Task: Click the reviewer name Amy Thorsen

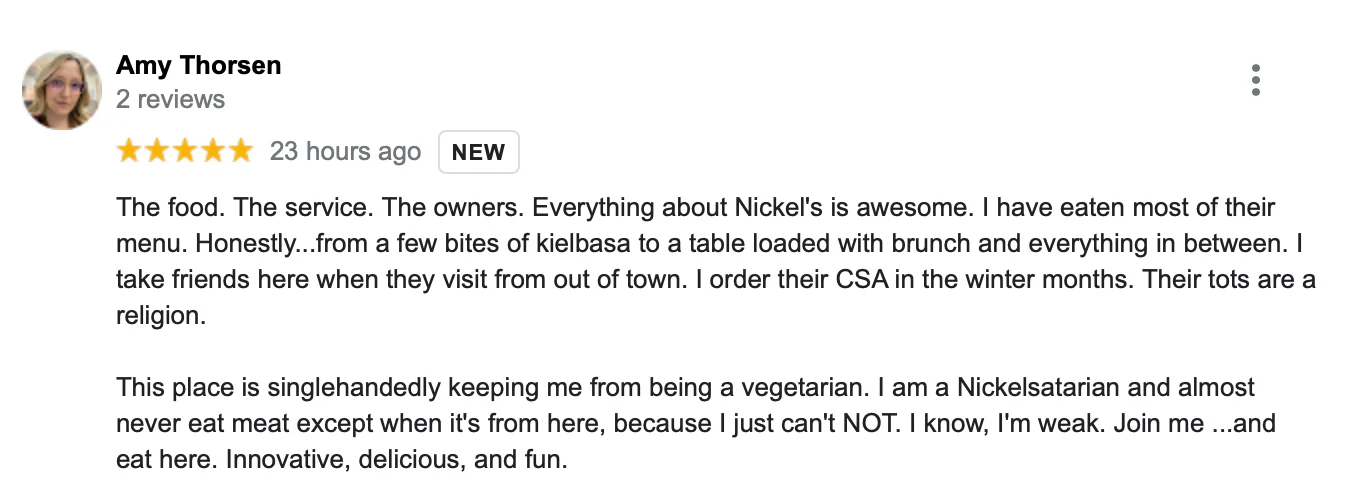Action: [x=198, y=66]
